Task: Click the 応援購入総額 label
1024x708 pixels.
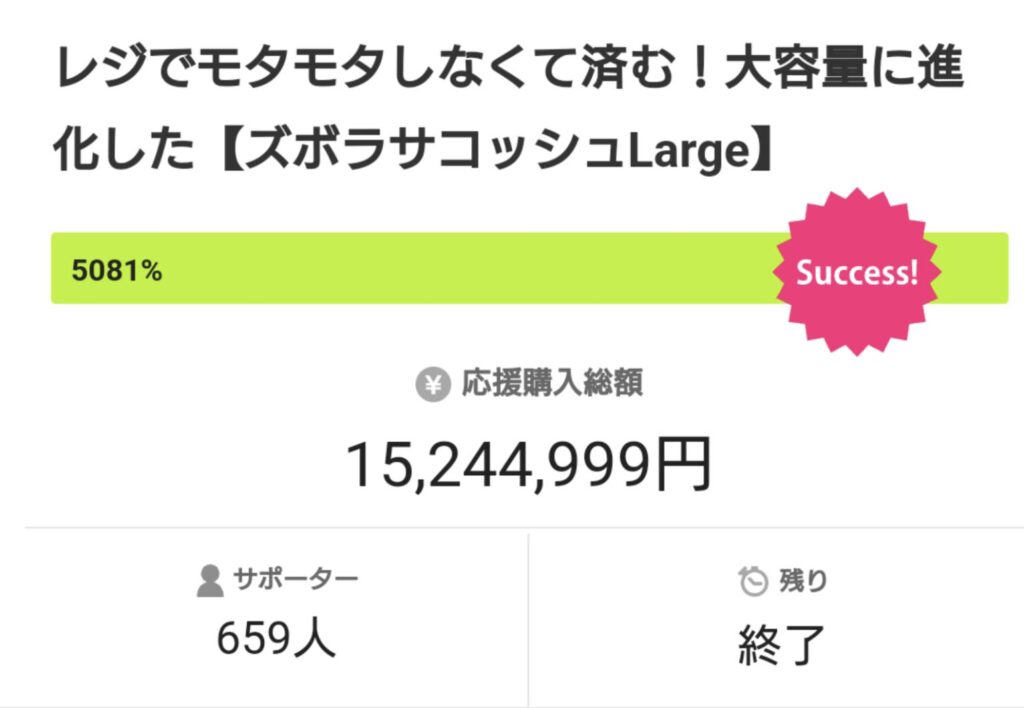Action: (x=552, y=383)
